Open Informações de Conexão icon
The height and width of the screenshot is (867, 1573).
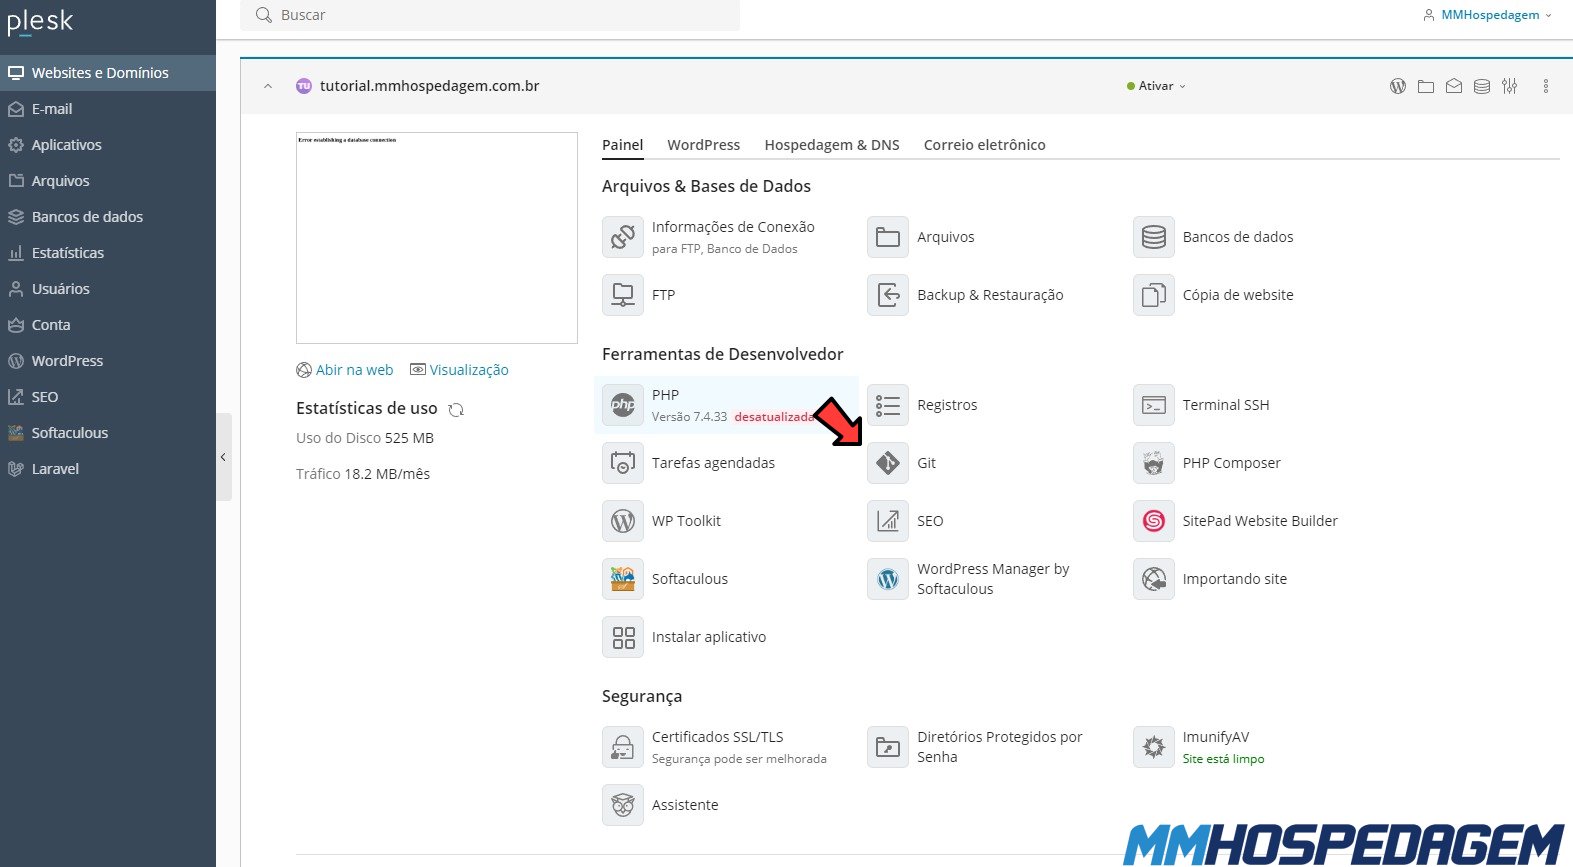623,237
